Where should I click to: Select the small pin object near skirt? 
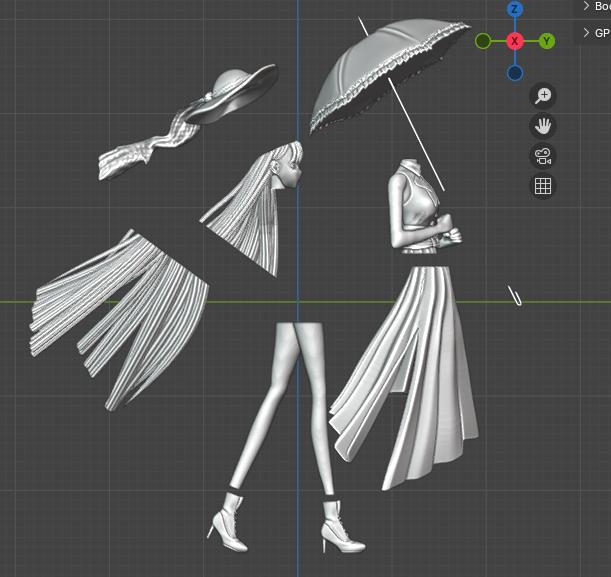click(515, 296)
